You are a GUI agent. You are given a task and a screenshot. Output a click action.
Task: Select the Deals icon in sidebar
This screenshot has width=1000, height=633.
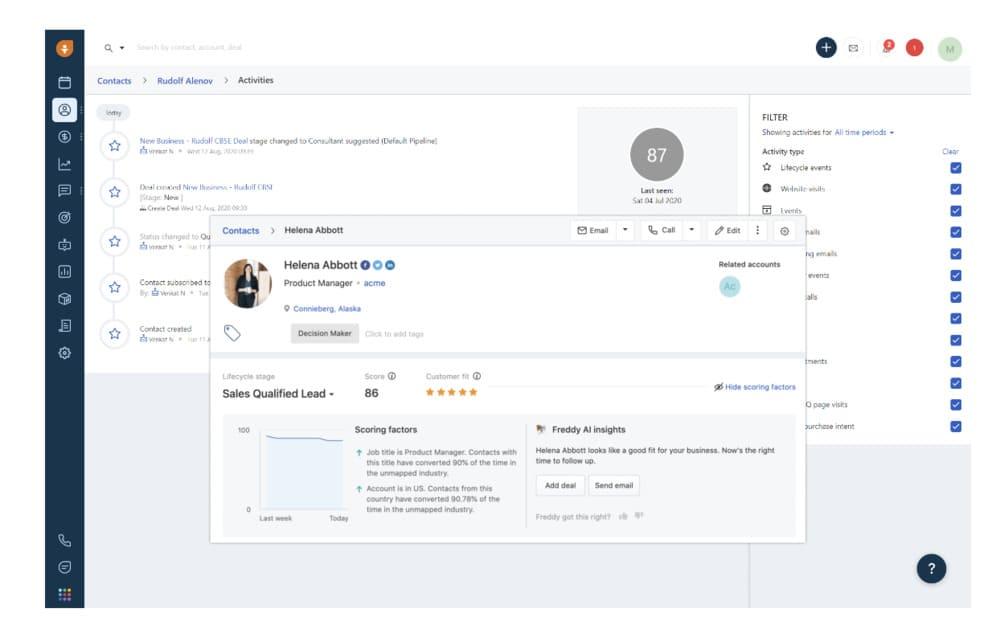[63, 135]
